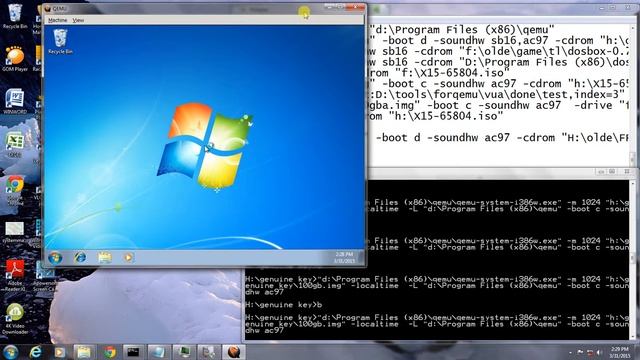Open Windows Media Player from the guest taskbar
Viewport: 640px width, 360px height.
(128, 258)
